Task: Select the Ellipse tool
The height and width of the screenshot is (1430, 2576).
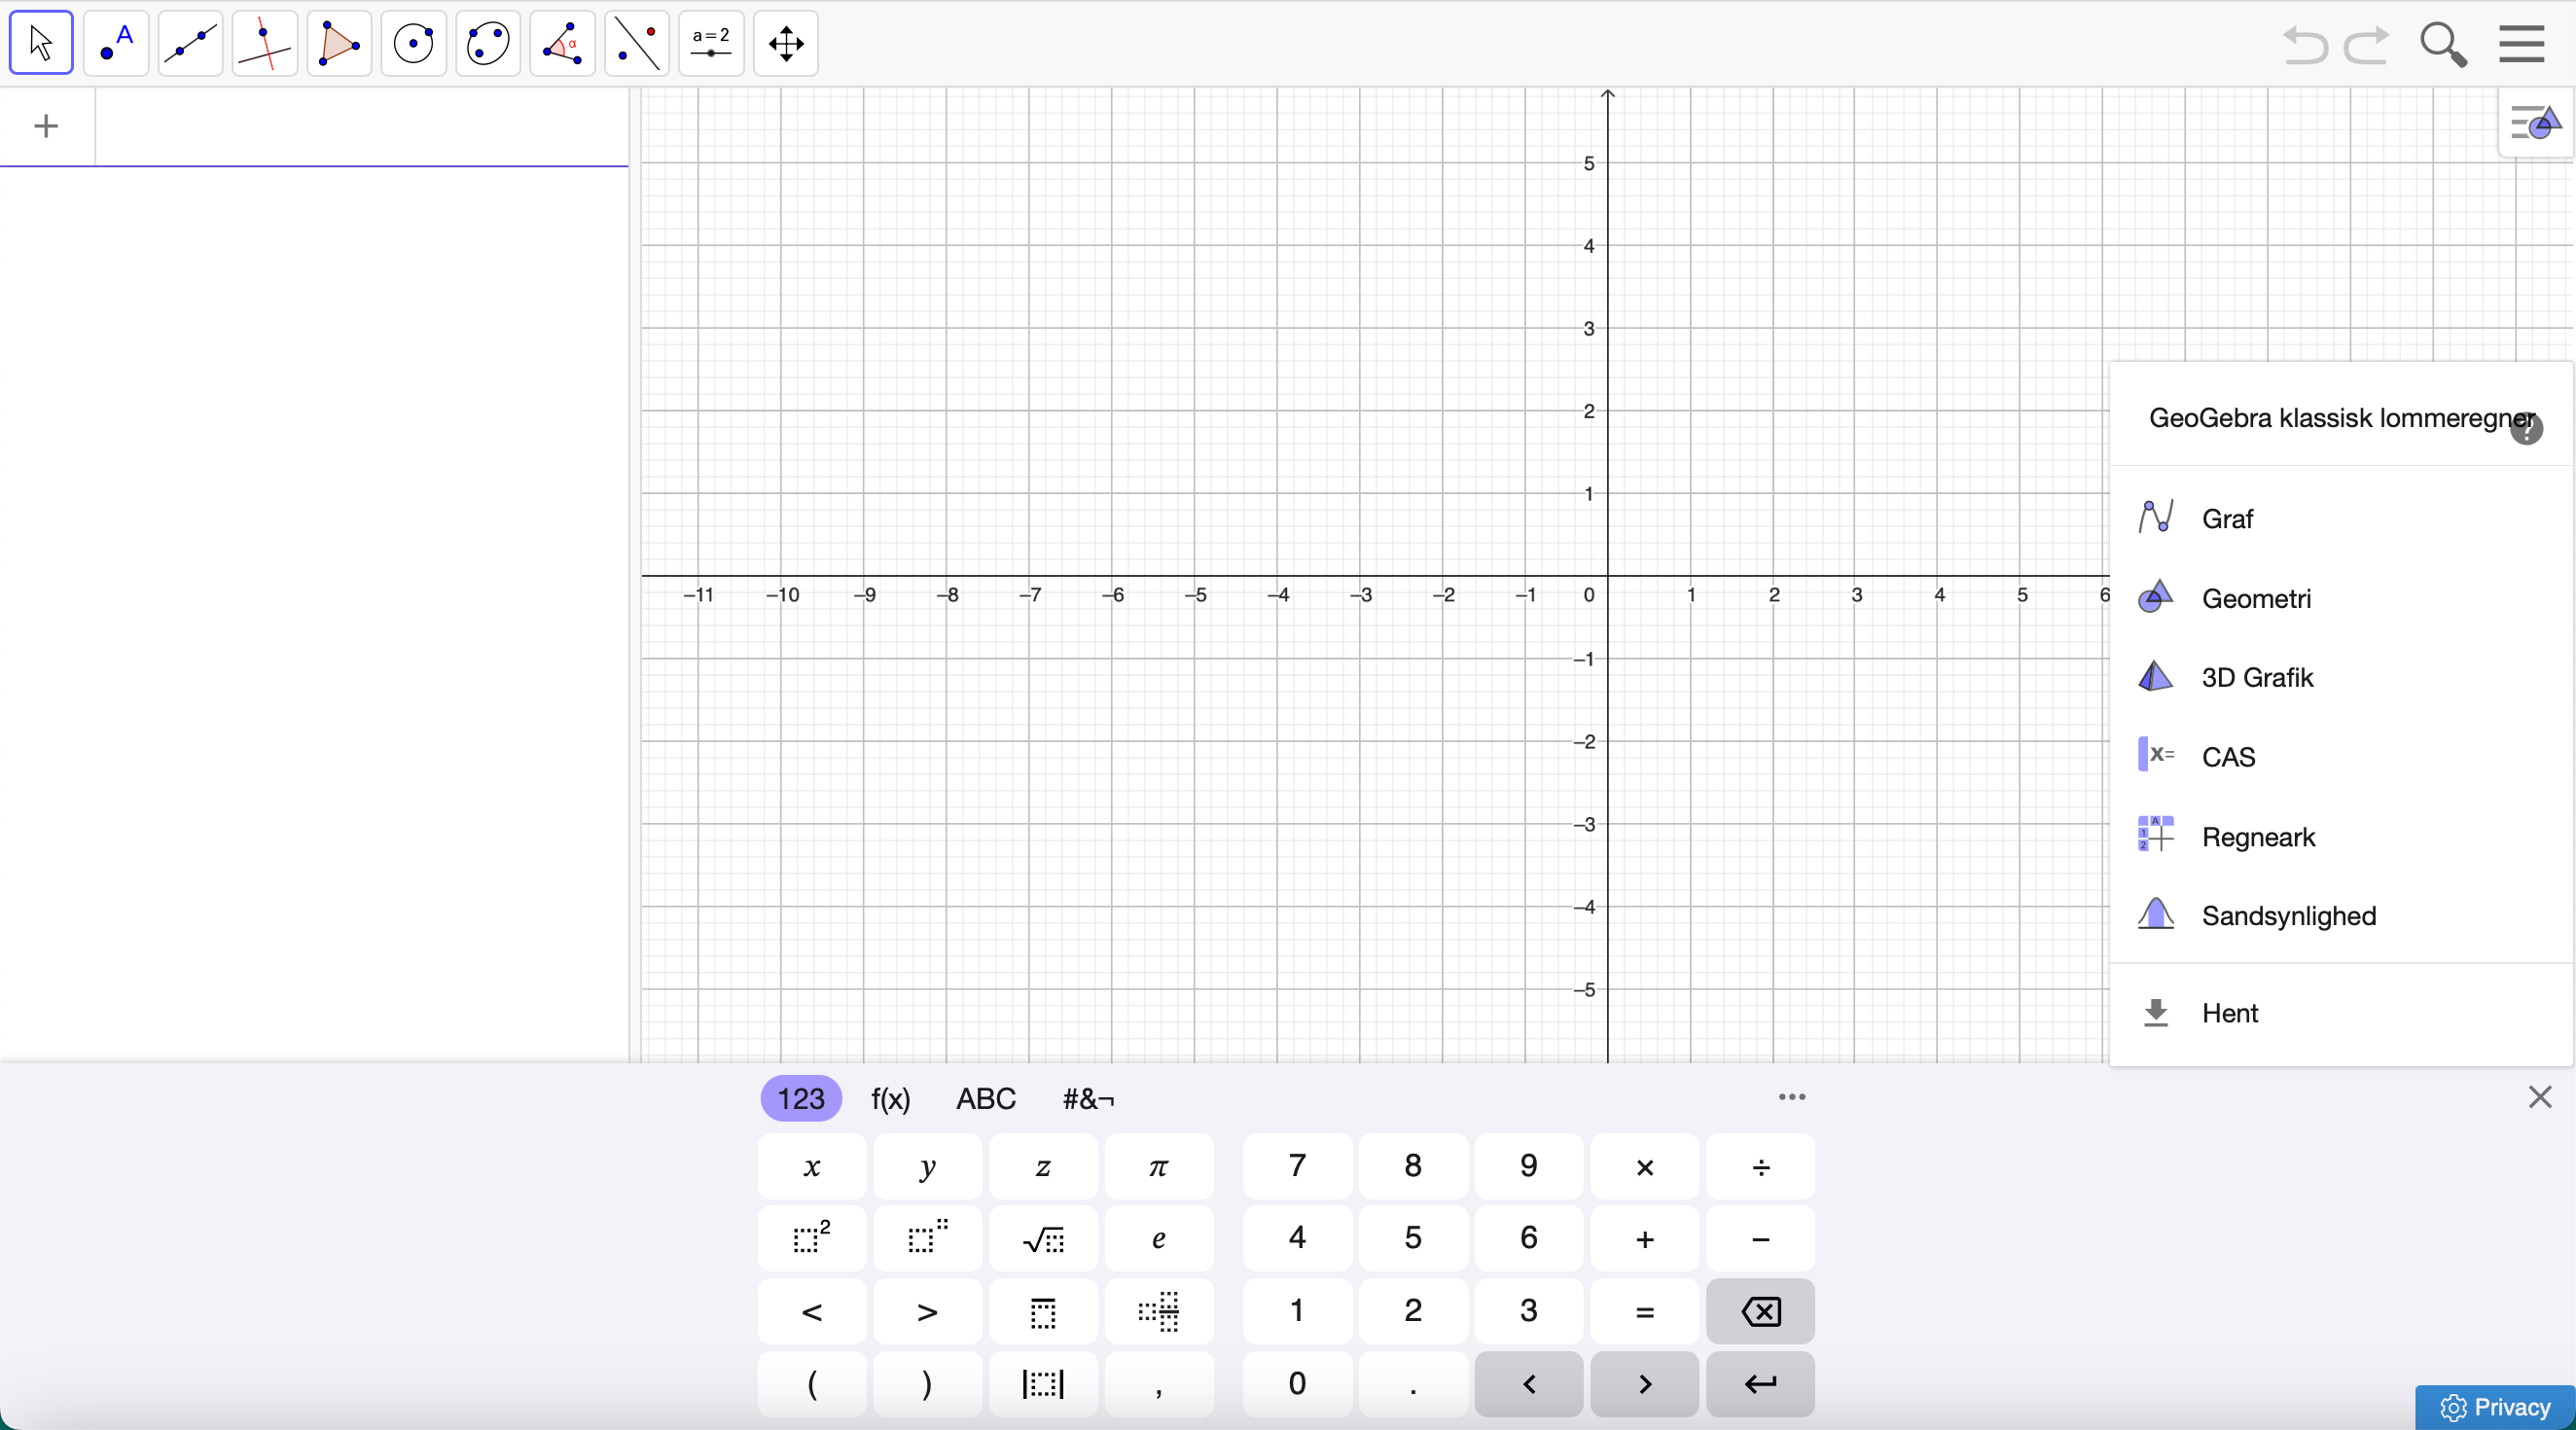Action: [x=488, y=43]
